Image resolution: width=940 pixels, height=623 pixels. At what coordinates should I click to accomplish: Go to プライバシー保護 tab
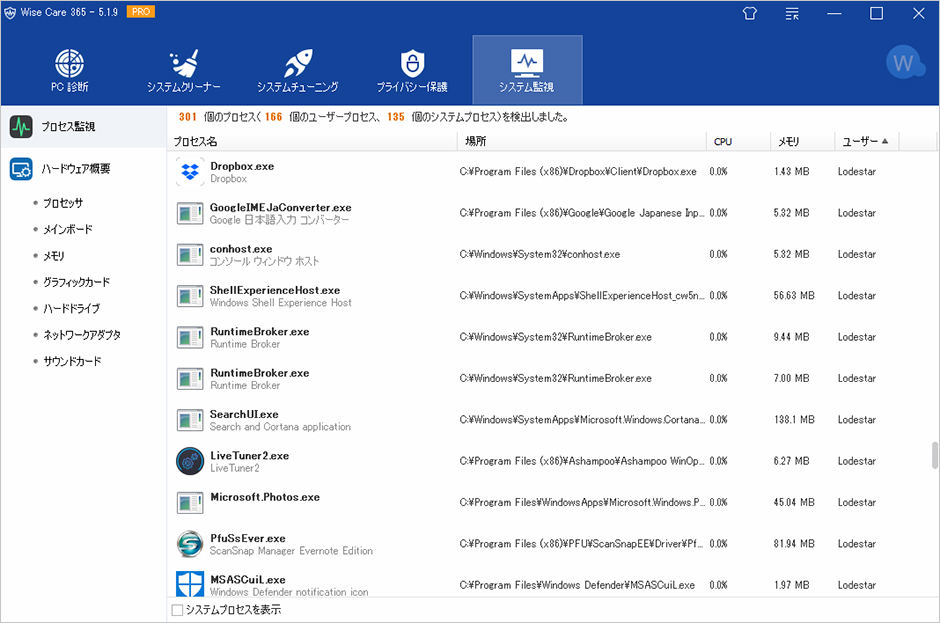(412, 70)
